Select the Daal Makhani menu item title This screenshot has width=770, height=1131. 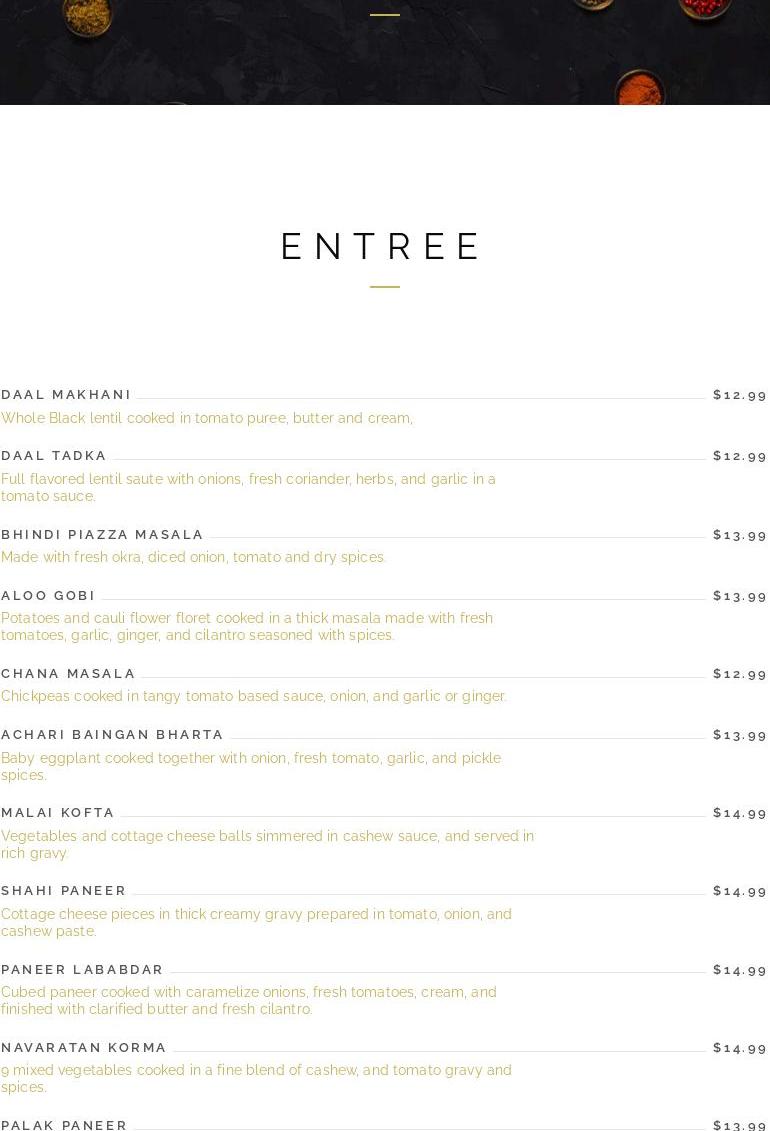66,395
